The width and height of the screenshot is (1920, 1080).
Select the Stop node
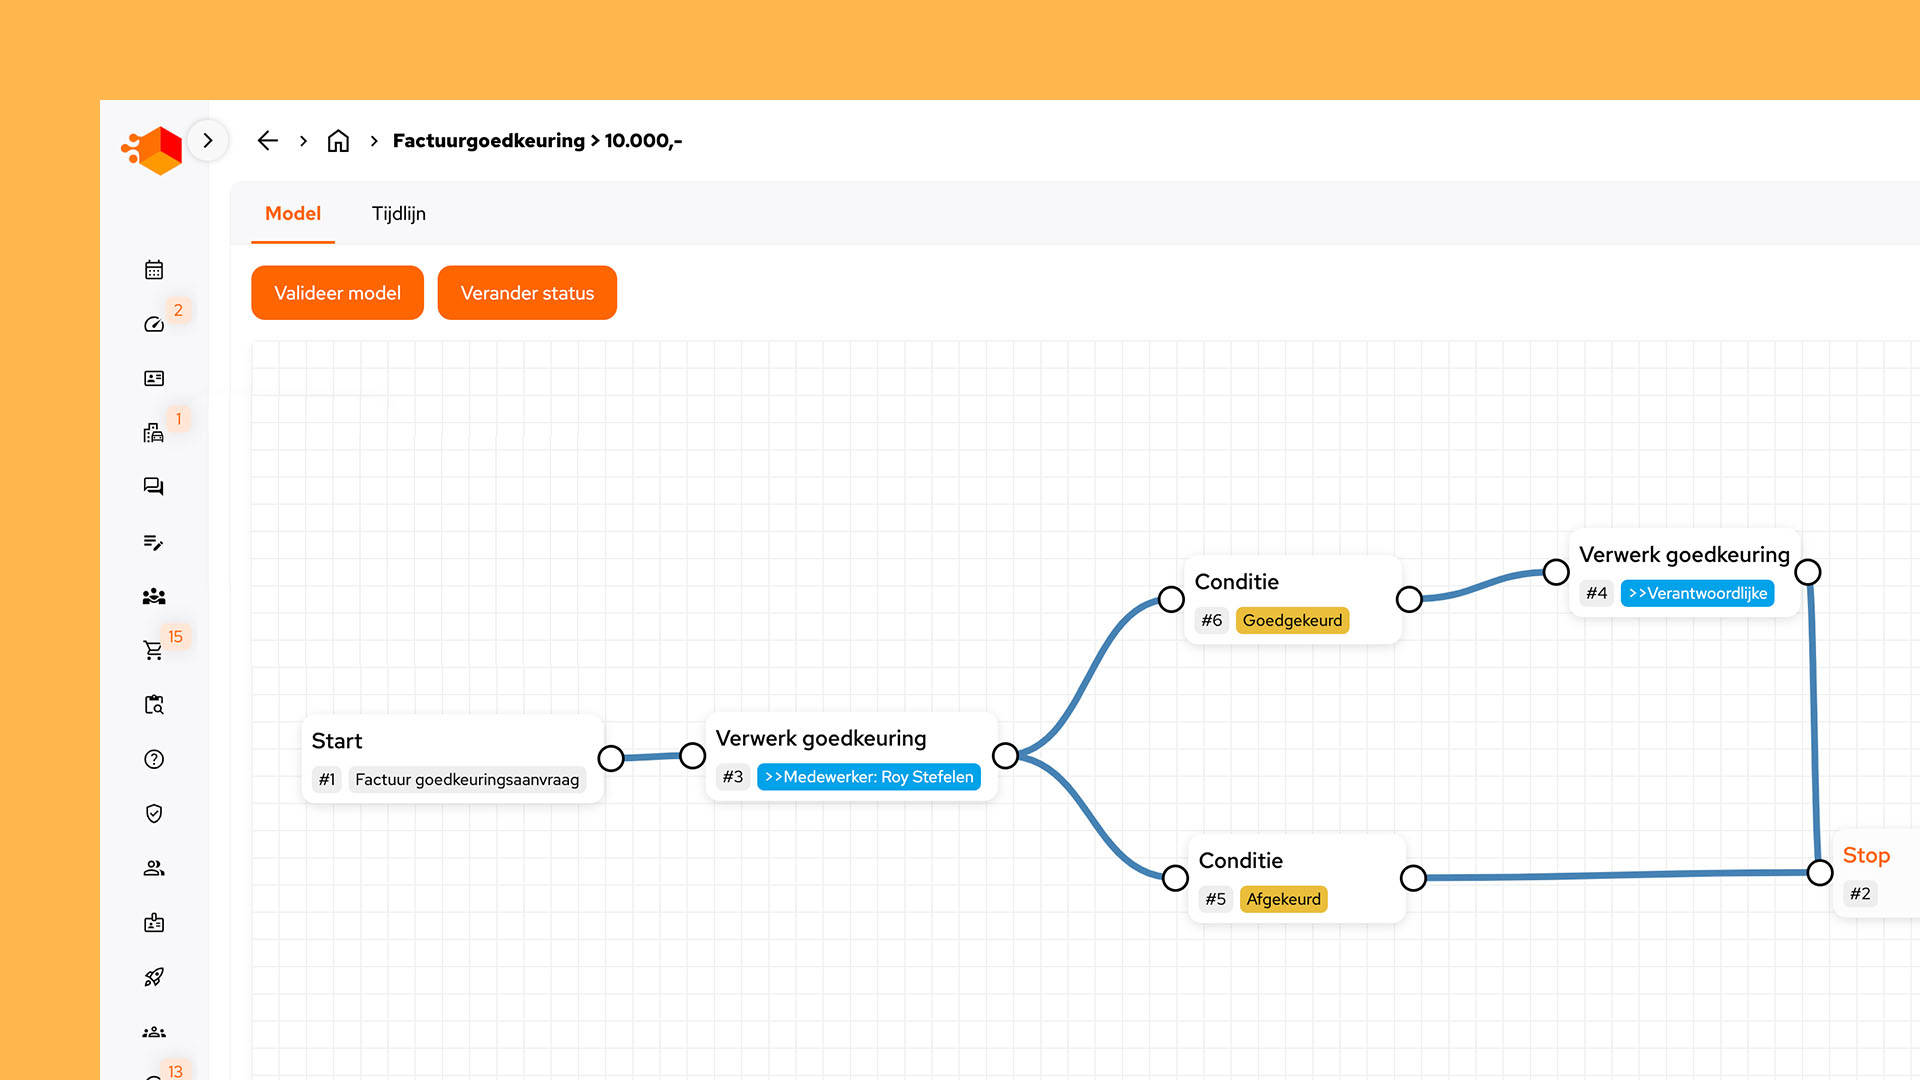[1867, 856]
